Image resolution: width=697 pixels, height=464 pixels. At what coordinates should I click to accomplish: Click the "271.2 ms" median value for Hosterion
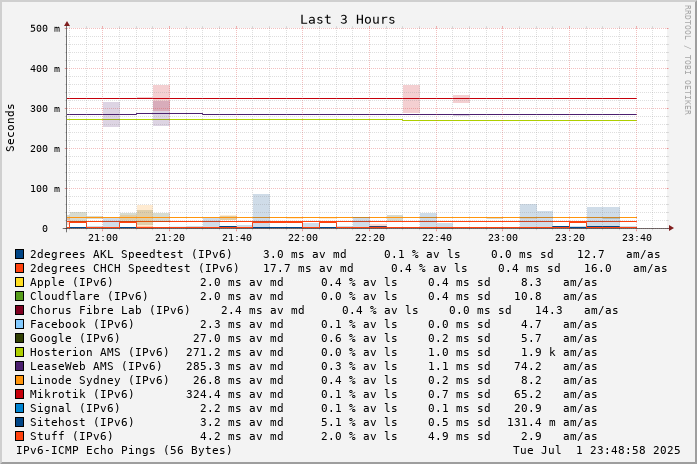click(x=214, y=352)
